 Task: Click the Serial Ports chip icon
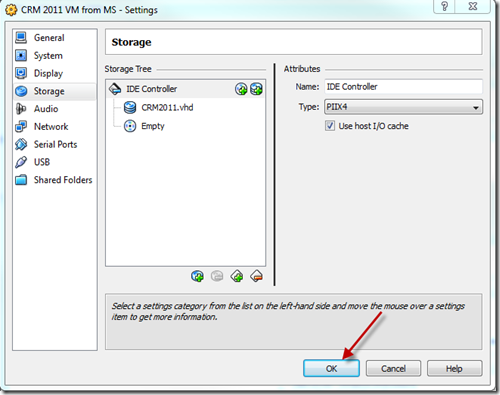pyautogui.click(x=21, y=144)
